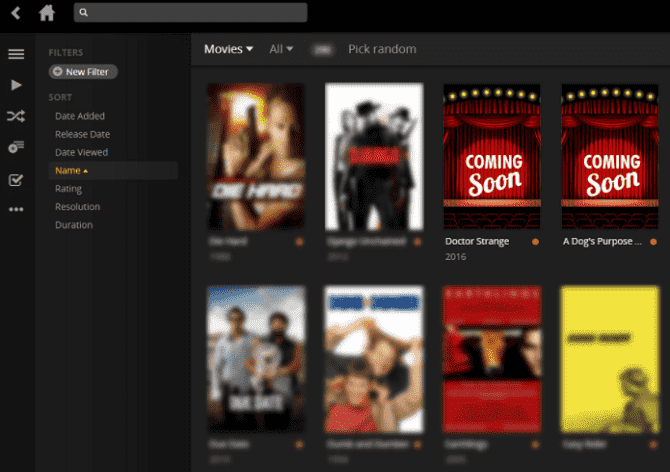This screenshot has height=472, width=670.
Task: Sort by Rating
Action: (68, 188)
